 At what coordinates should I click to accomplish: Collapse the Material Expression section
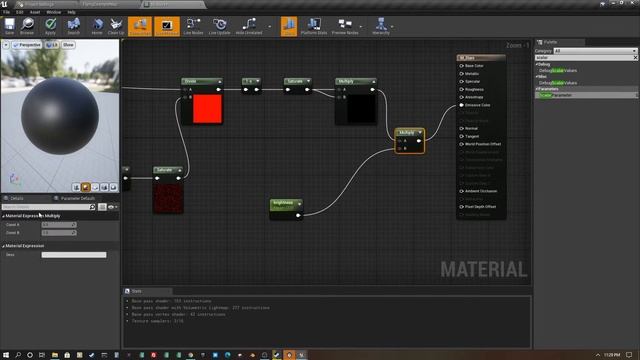point(3,246)
